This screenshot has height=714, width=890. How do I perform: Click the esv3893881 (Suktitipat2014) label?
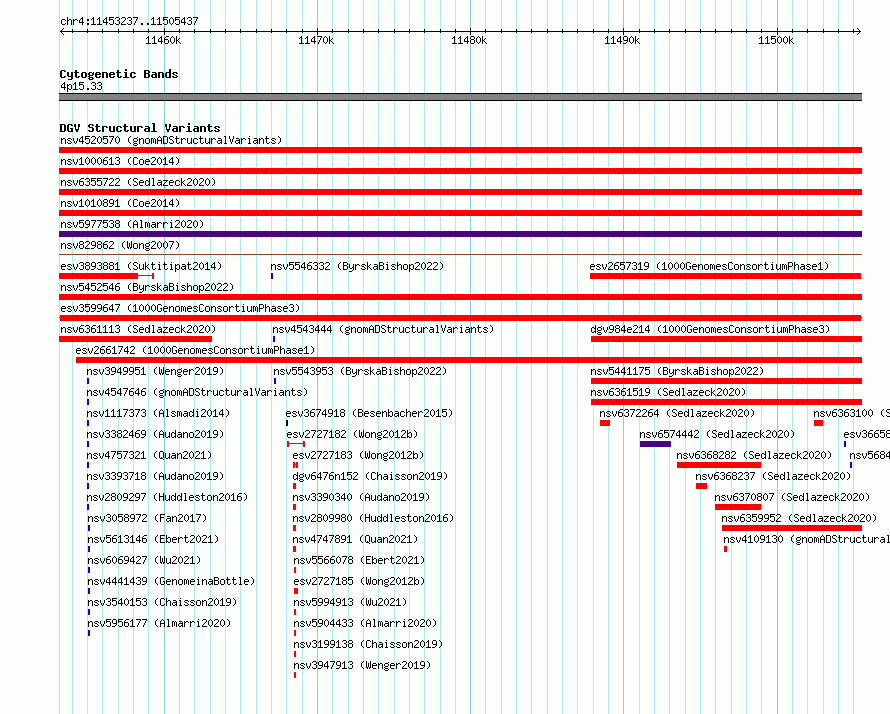click(141, 266)
